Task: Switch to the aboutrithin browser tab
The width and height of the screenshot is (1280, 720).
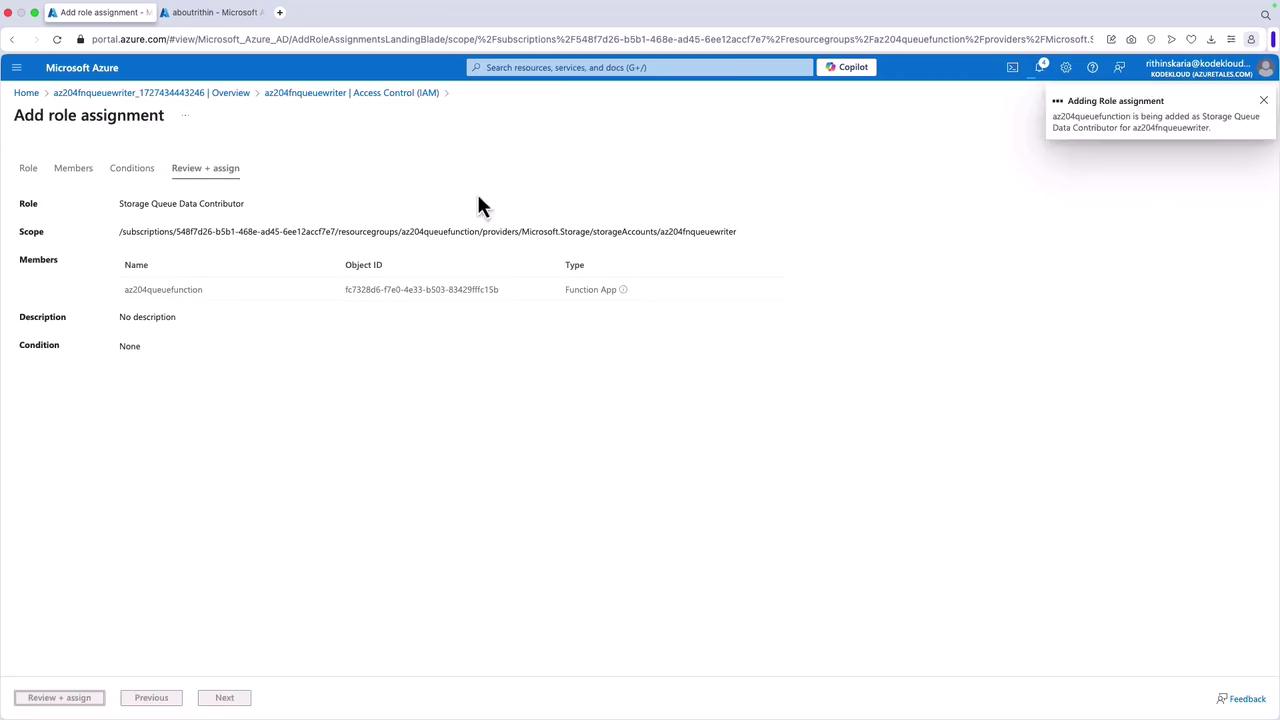Action: (213, 12)
